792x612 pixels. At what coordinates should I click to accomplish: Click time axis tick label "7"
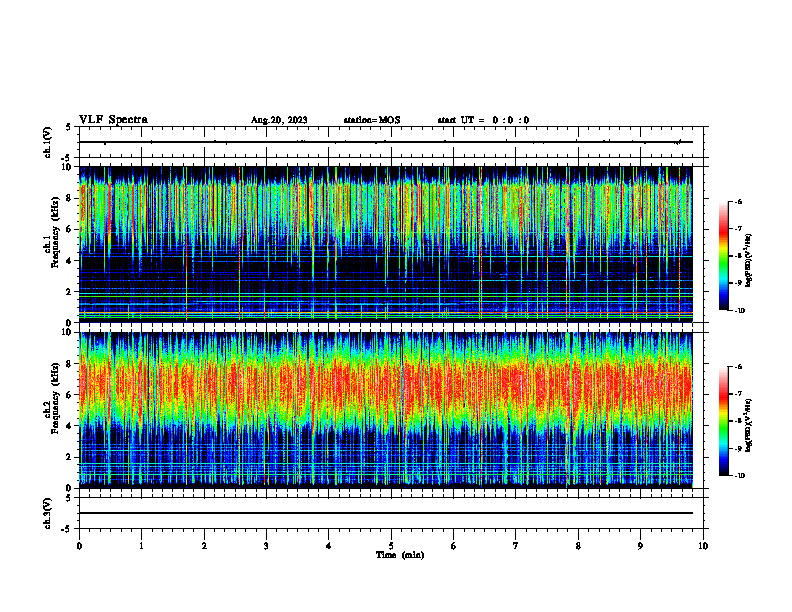tap(516, 546)
